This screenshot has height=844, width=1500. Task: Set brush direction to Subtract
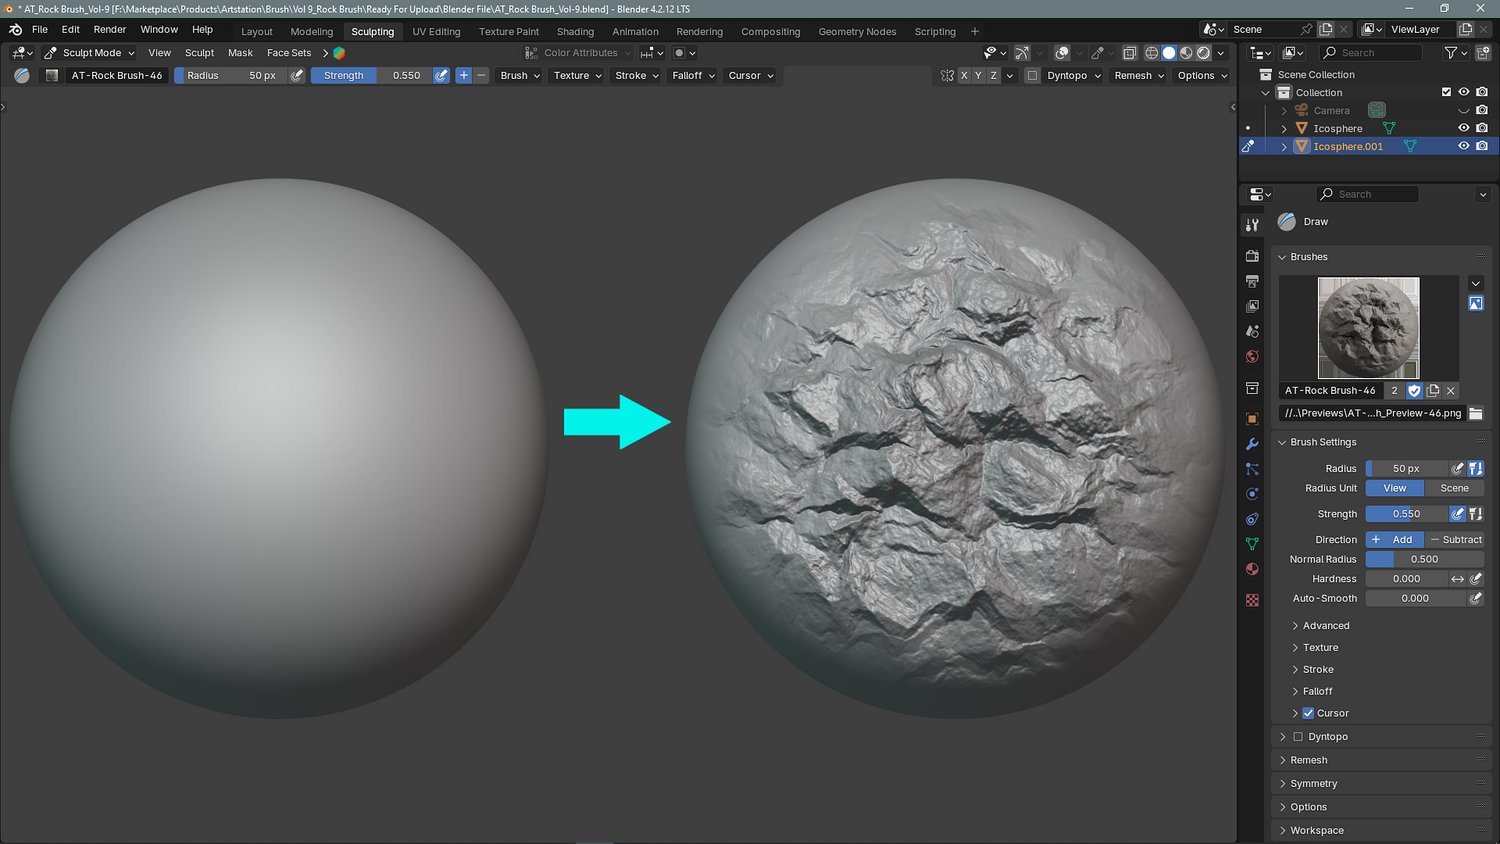[1455, 539]
